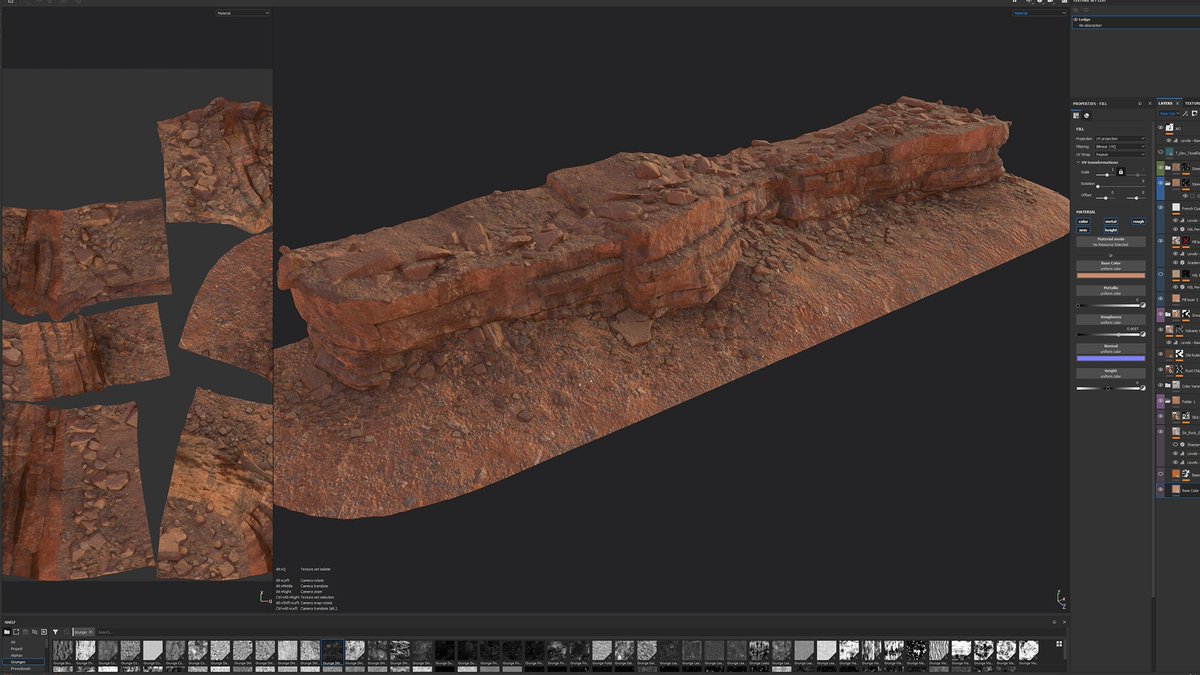The height and width of the screenshot is (675, 1200).
Task: Click the lock proportions icon next to Scale
Action: (x=1120, y=171)
